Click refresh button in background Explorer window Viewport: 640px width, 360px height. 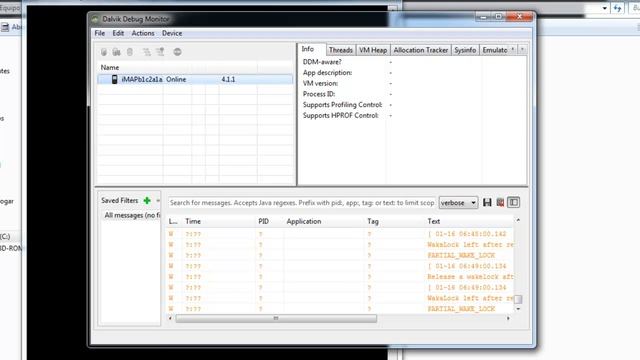pos(618,8)
